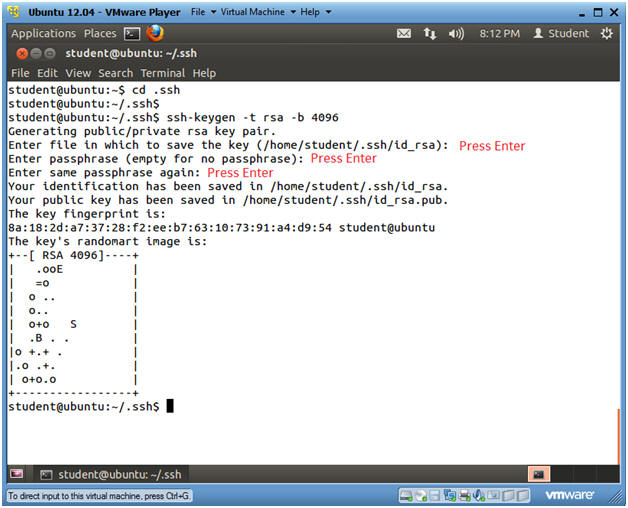The image size is (628, 508).
Task: Click the 'To direct input' status bar message
Action: pos(99,496)
